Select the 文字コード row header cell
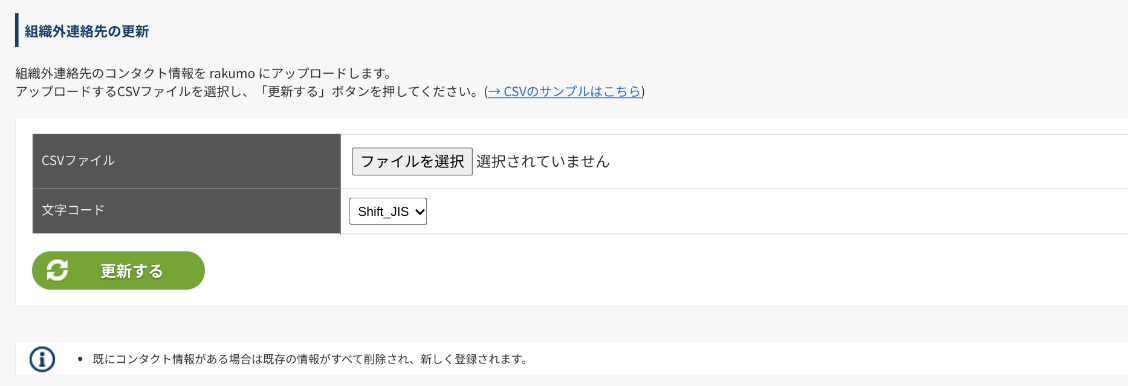Screen dimensions: 1128x386 pos(186,211)
